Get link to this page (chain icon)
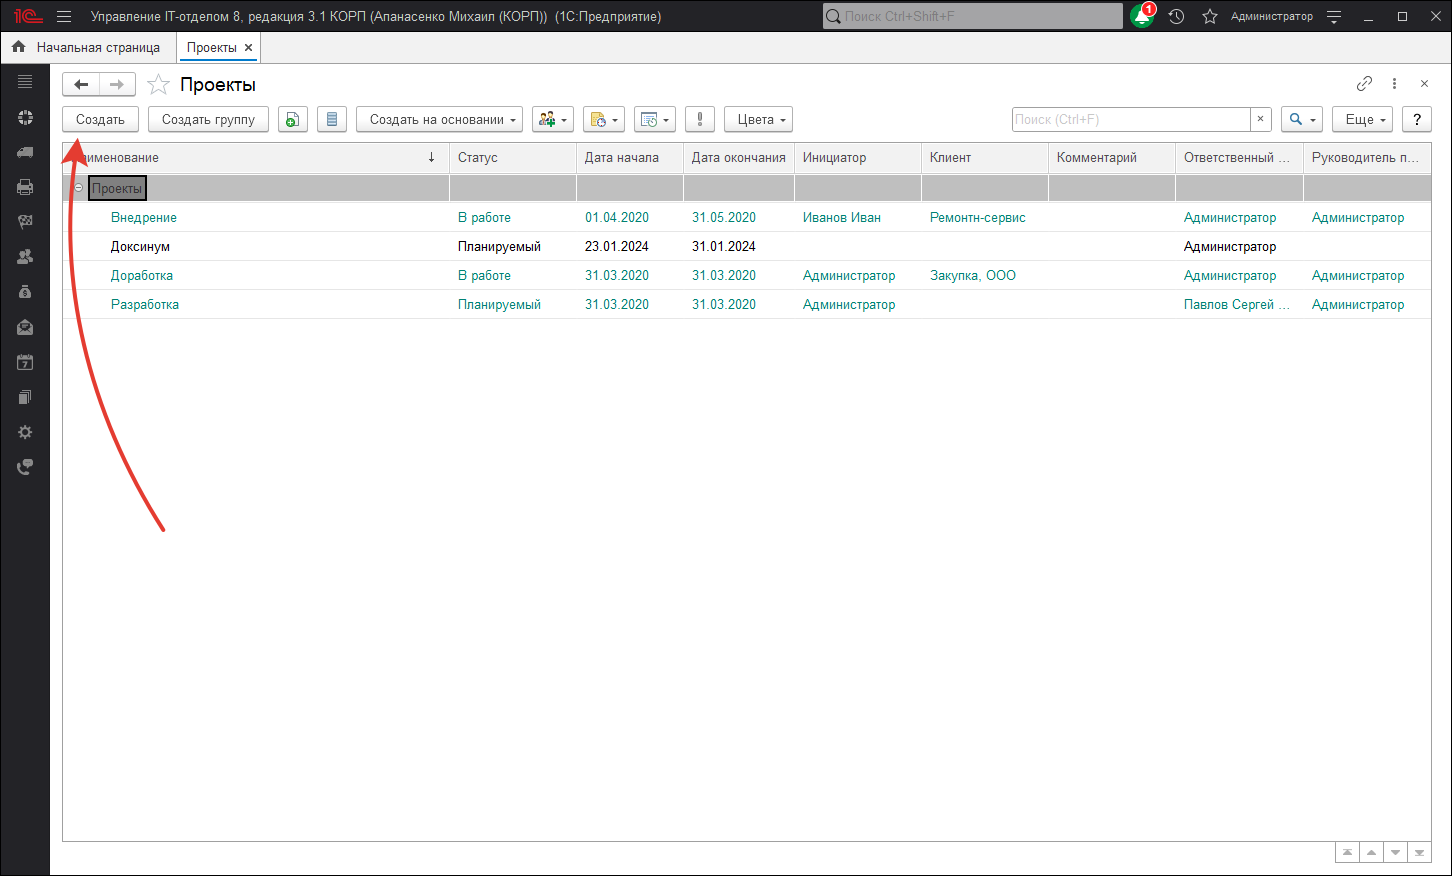The width and height of the screenshot is (1452, 876). tap(1364, 84)
